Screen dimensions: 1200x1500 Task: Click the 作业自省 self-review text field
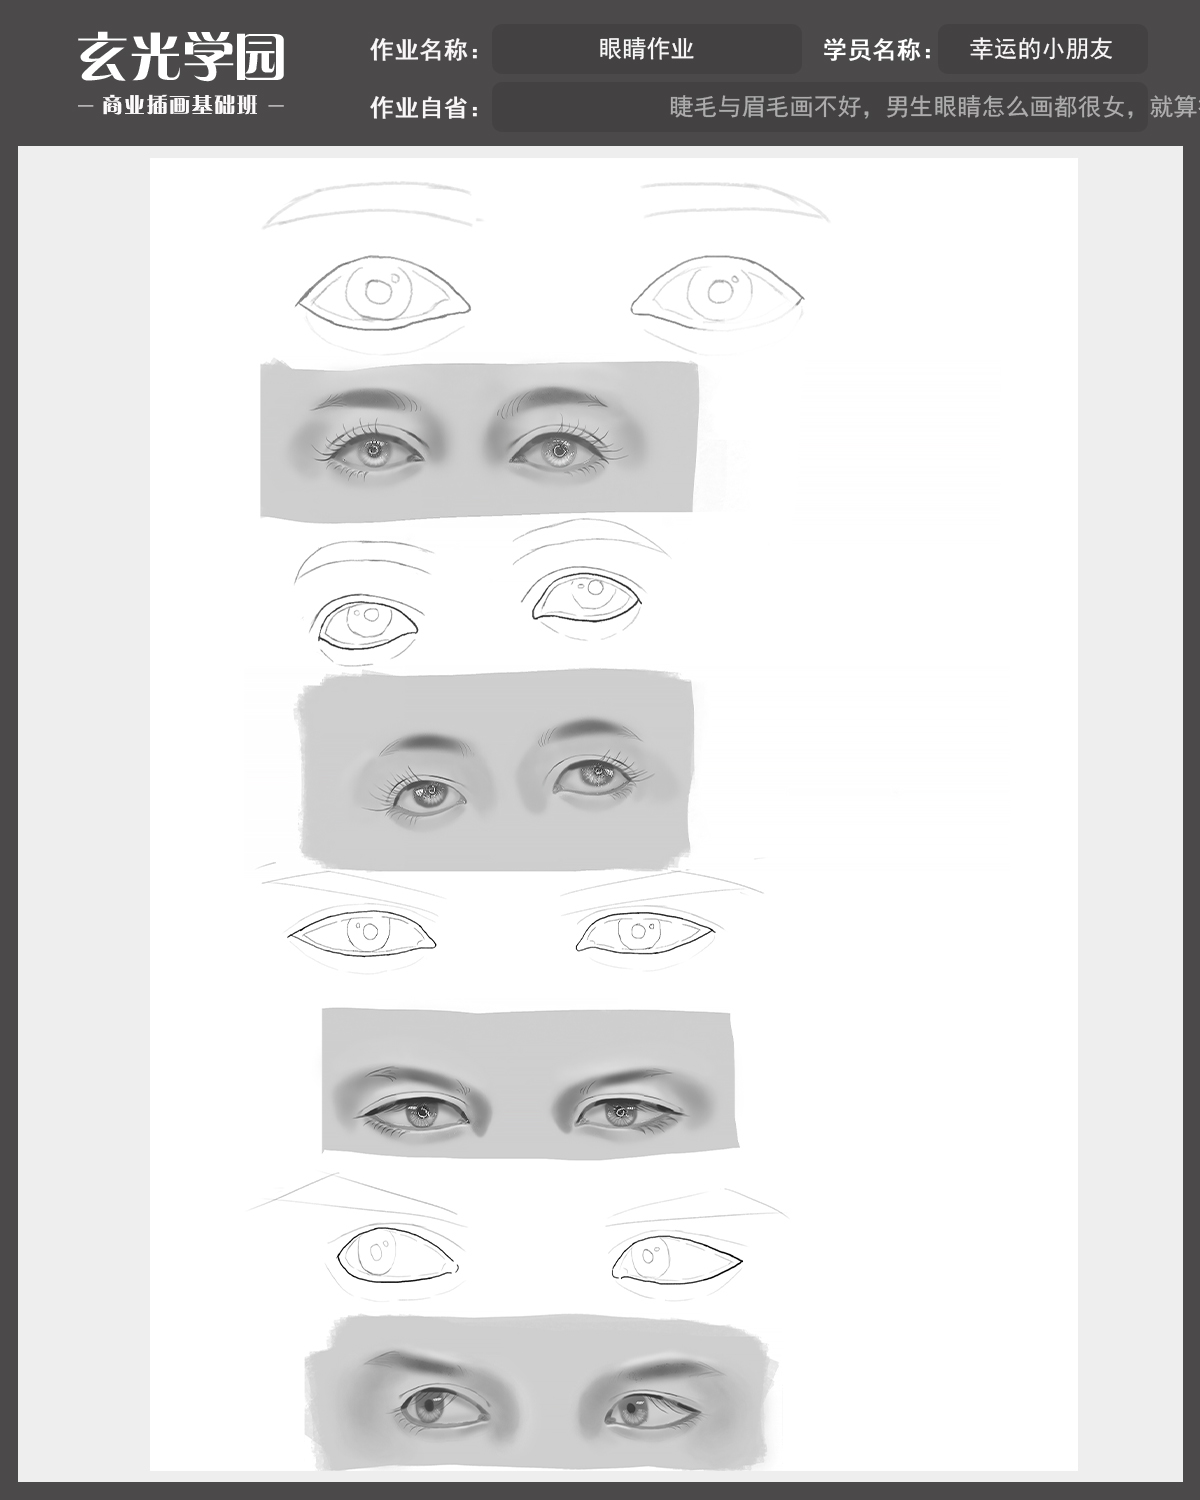tap(845, 107)
